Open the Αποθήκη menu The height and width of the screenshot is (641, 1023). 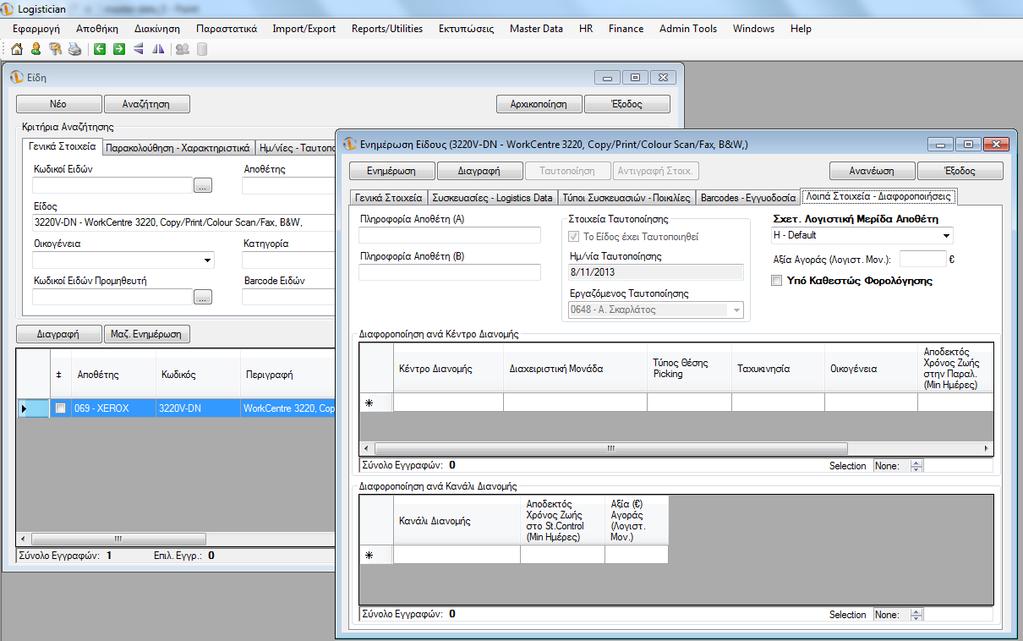pos(97,29)
